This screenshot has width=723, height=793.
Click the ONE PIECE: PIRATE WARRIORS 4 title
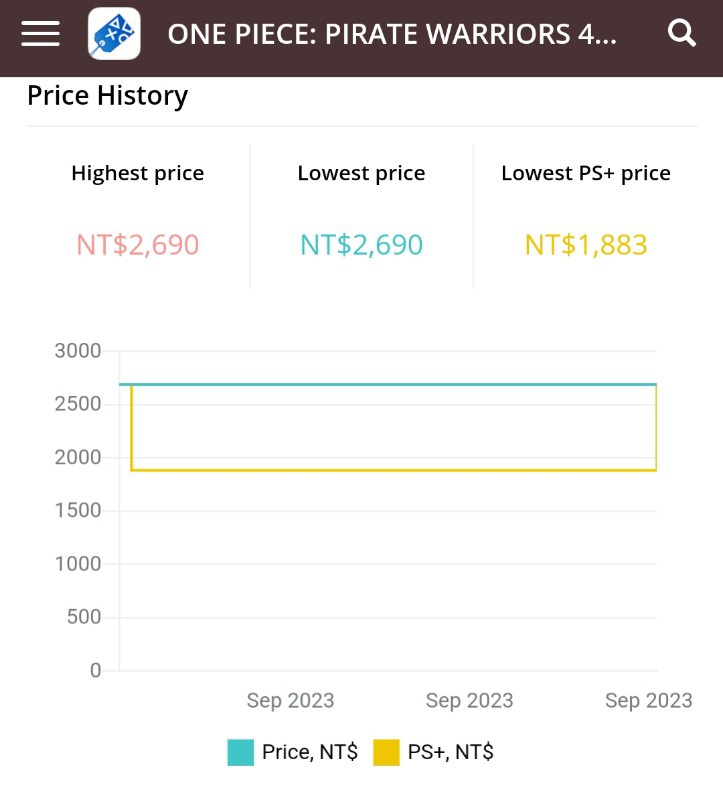(x=392, y=34)
